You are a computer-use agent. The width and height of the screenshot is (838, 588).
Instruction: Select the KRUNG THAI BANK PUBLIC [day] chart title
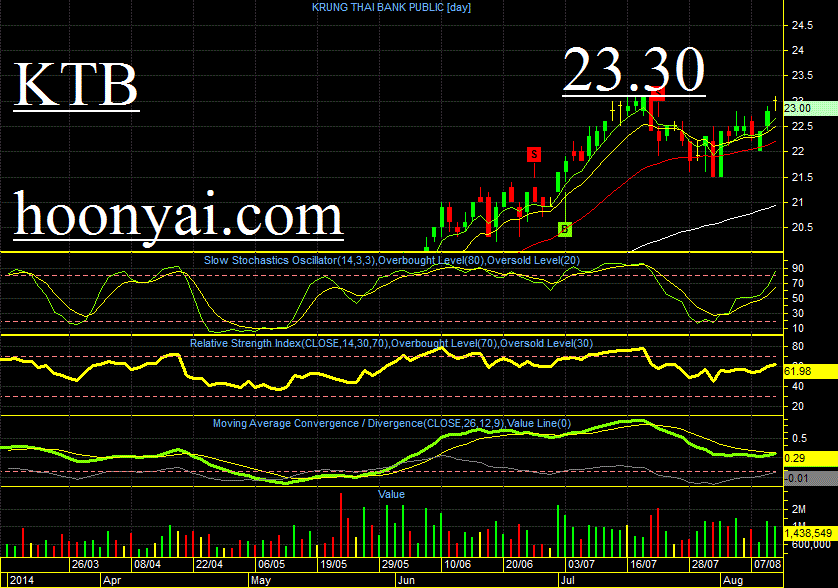[x=391, y=7]
